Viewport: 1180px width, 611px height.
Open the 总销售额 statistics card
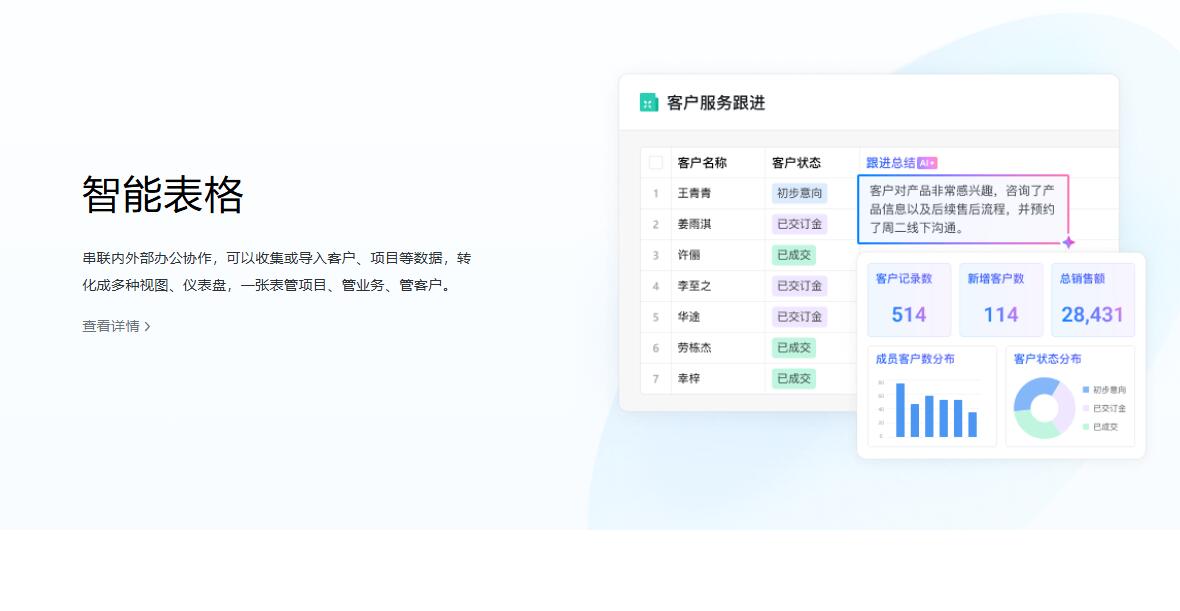pos(1091,298)
